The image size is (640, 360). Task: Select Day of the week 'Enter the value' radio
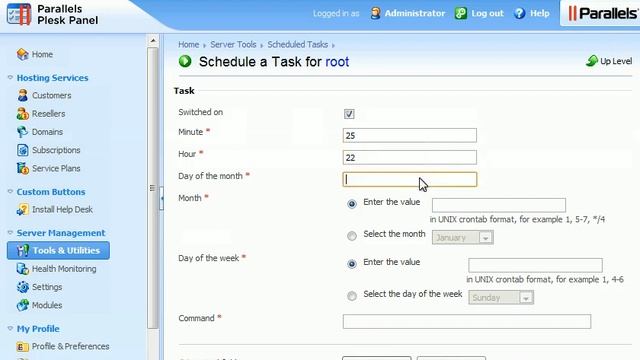point(351,264)
